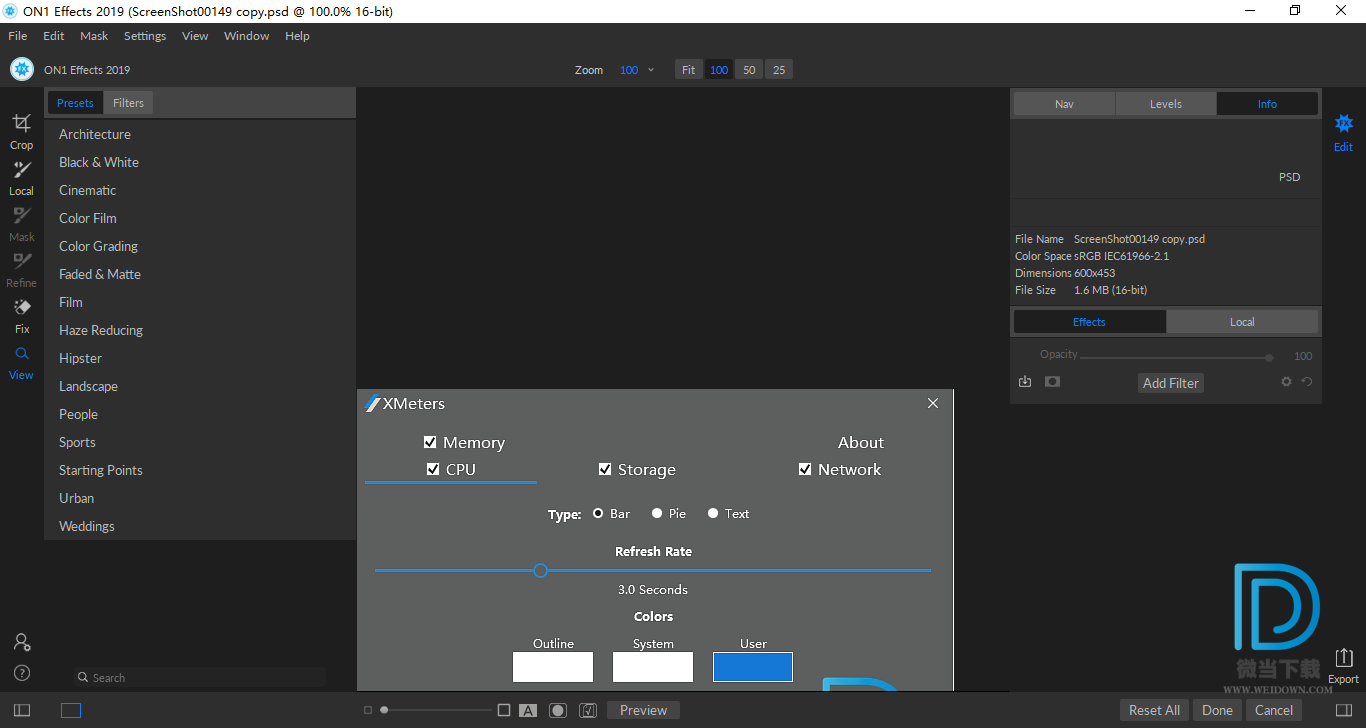
Task: Click the Done button
Action: pyautogui.click(x=1217, y=710)
